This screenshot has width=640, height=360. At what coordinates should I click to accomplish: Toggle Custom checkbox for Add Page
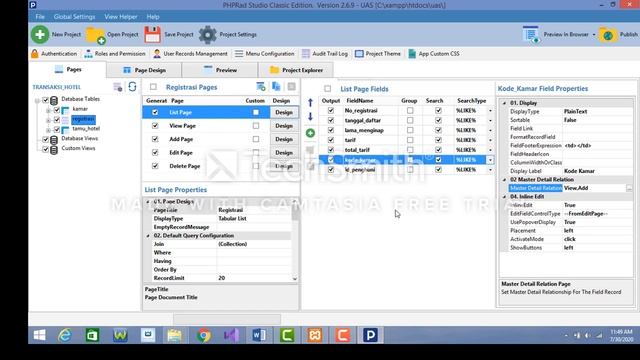click(x=256, y=139)
